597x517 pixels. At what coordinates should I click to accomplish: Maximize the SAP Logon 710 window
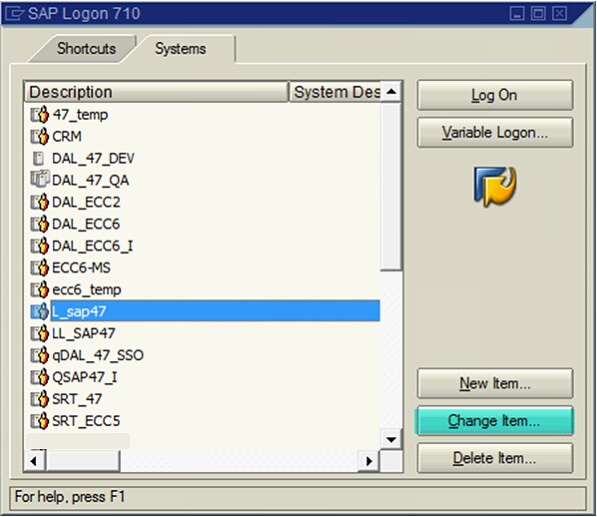pyautogui.click(x=538, y=14)
